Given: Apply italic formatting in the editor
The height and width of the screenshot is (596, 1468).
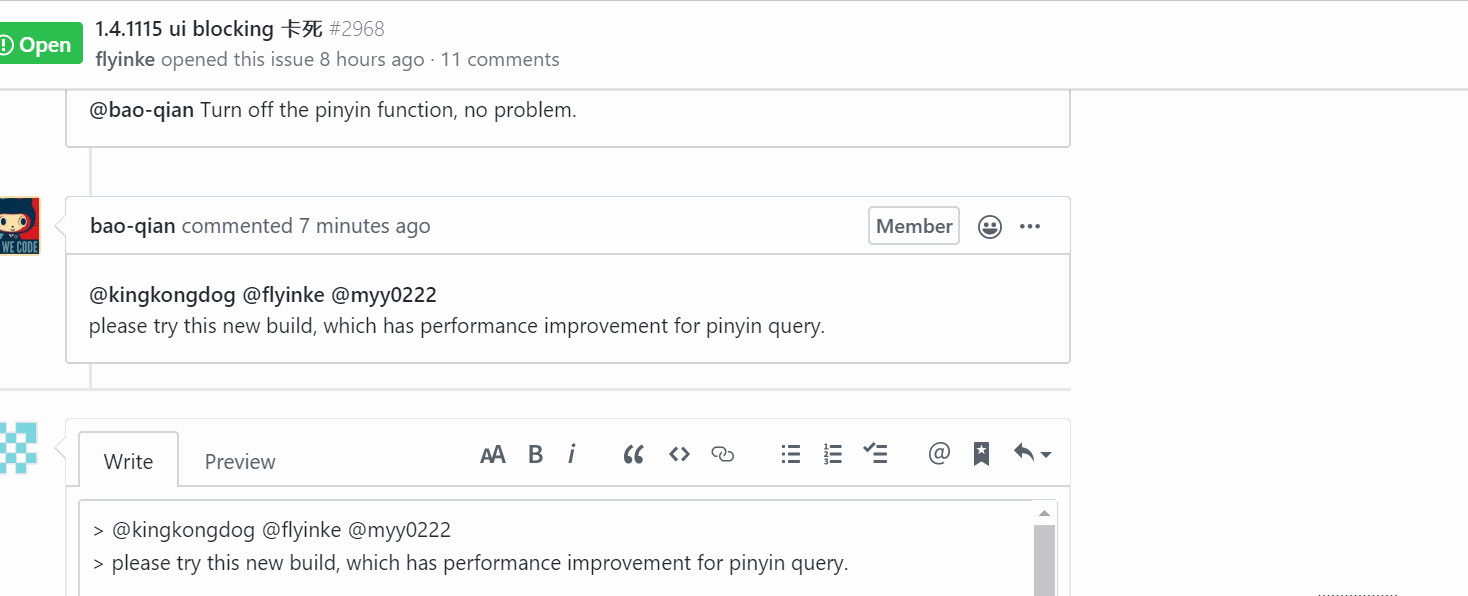Looking at the screenshot, I should pos(571,455).
